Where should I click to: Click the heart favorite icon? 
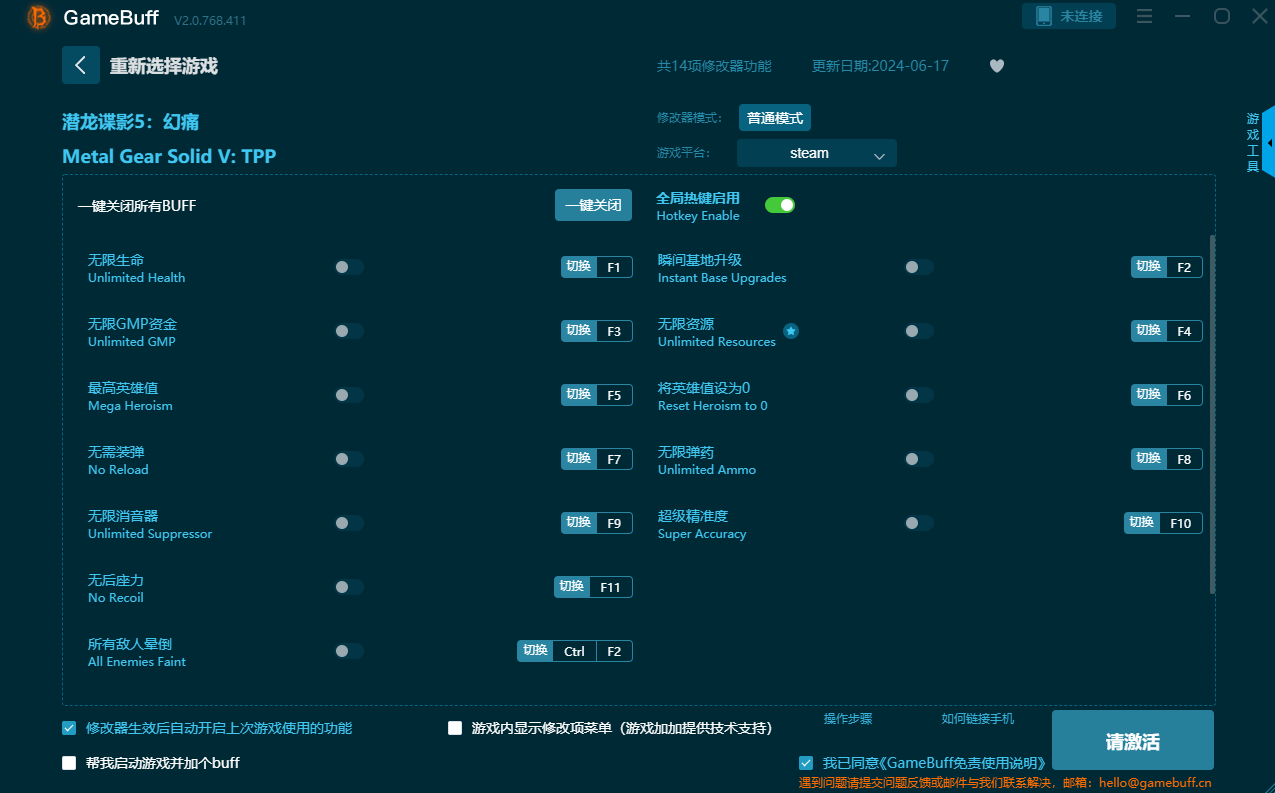pos(997,66)
